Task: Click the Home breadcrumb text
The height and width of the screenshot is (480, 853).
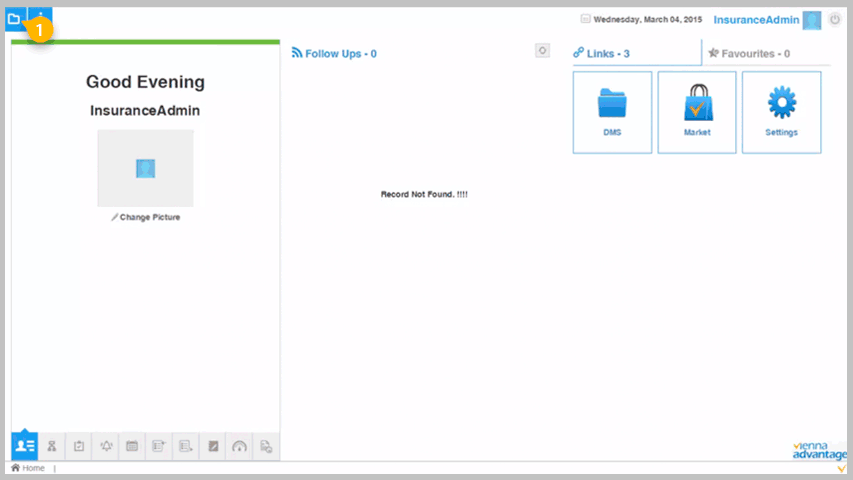Action: 33,468
